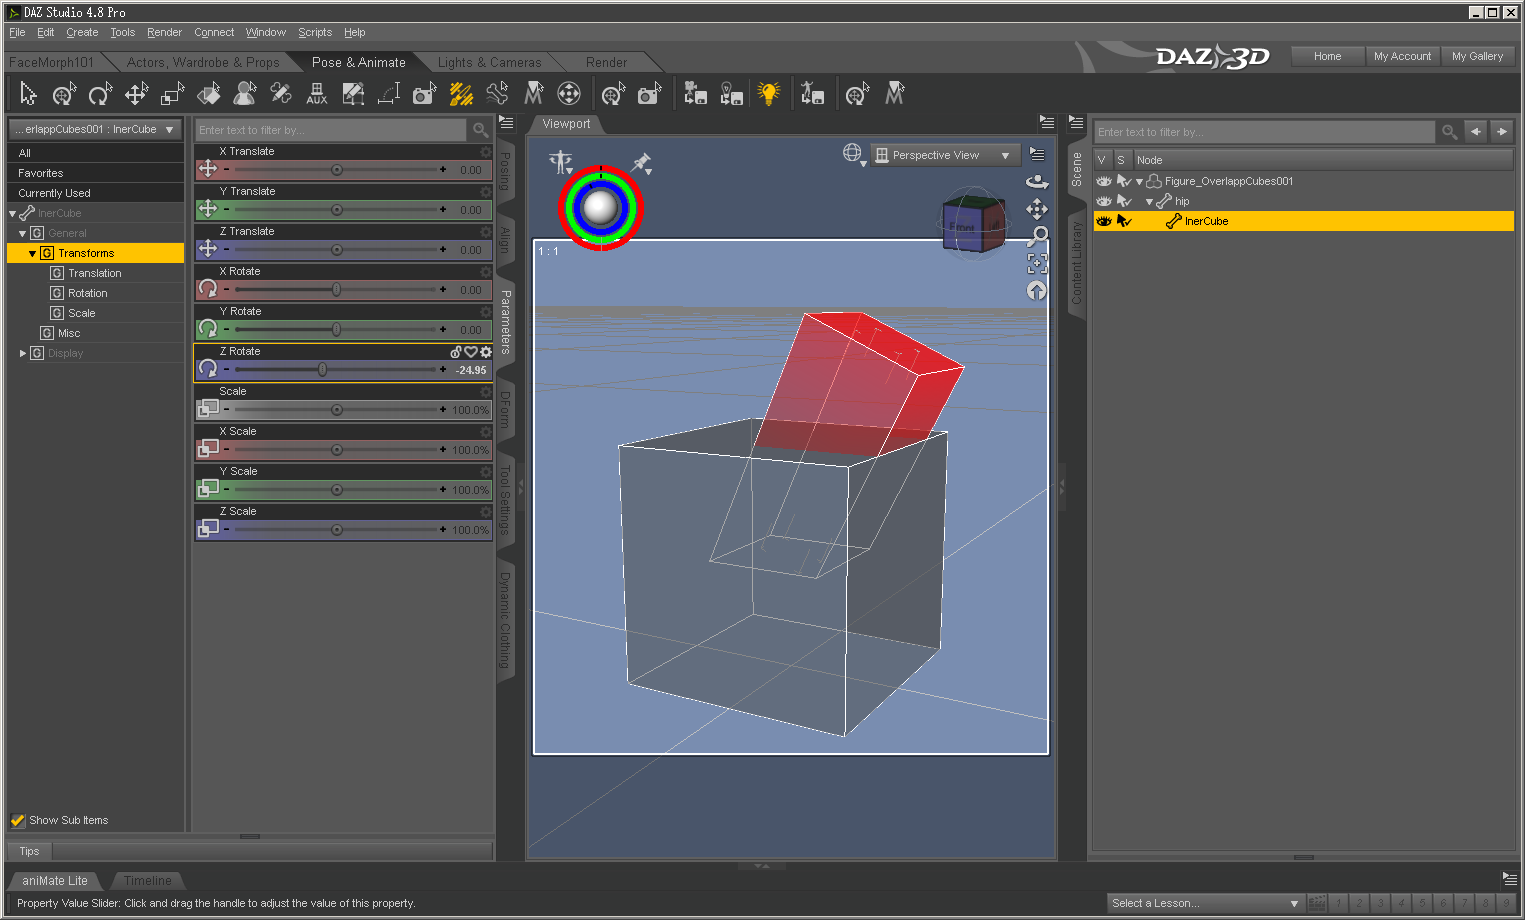Open the Perspective View camera dropdown
This screenshot has width=1525, height=920.
945,155
